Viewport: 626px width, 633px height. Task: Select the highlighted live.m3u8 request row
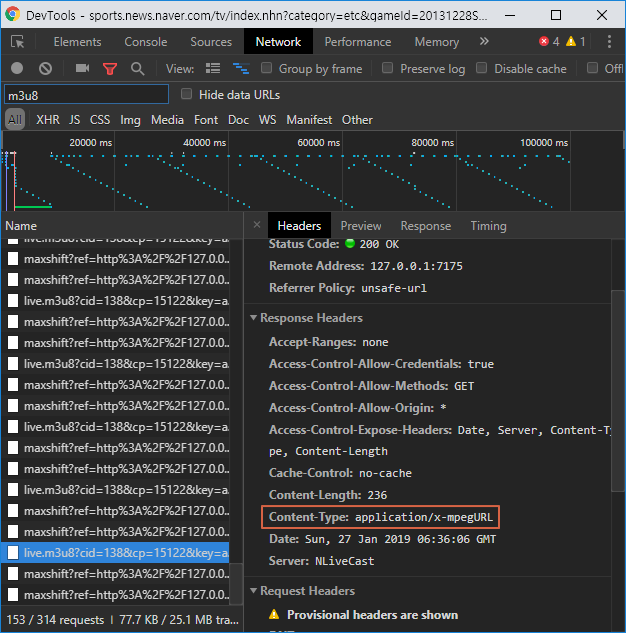[115, 553]
